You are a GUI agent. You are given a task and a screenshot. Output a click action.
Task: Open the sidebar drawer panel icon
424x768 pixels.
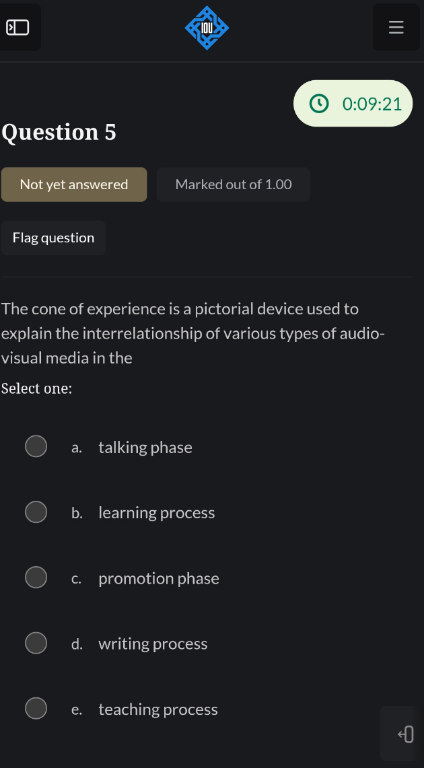[x=18, y=27]
